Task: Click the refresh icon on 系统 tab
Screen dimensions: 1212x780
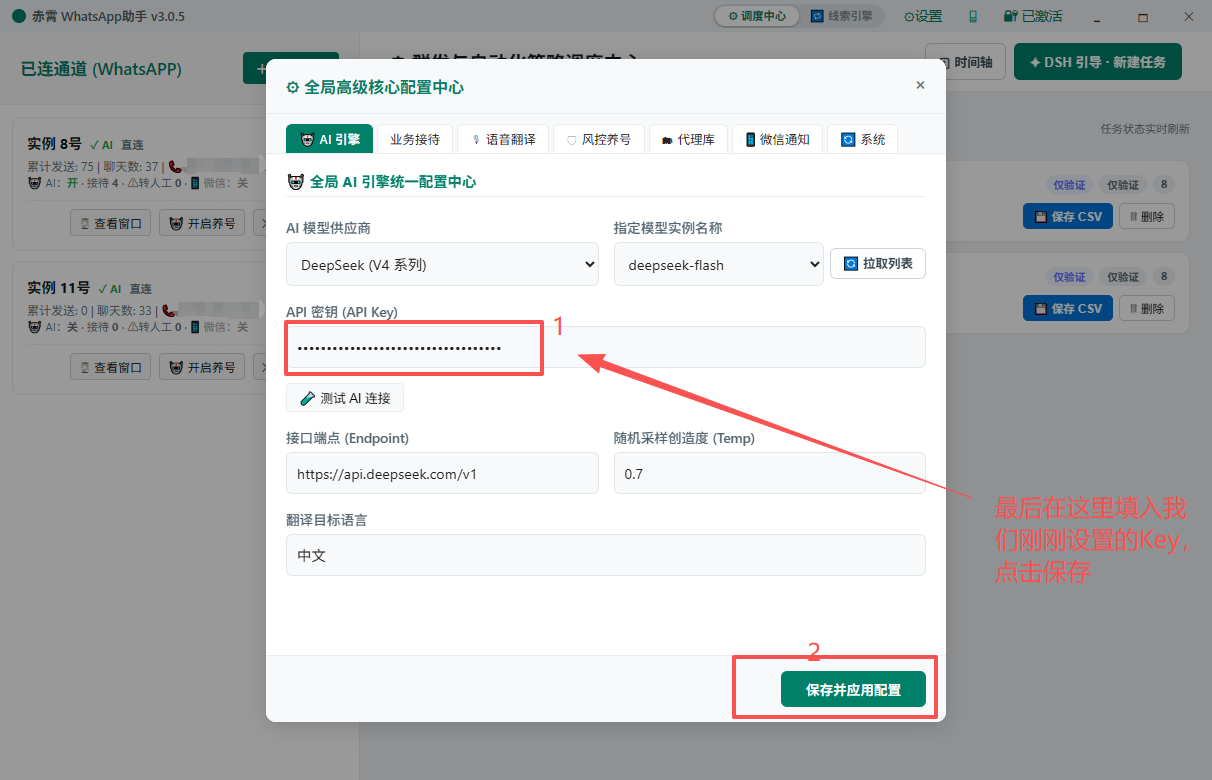Action: coord(848,139)
